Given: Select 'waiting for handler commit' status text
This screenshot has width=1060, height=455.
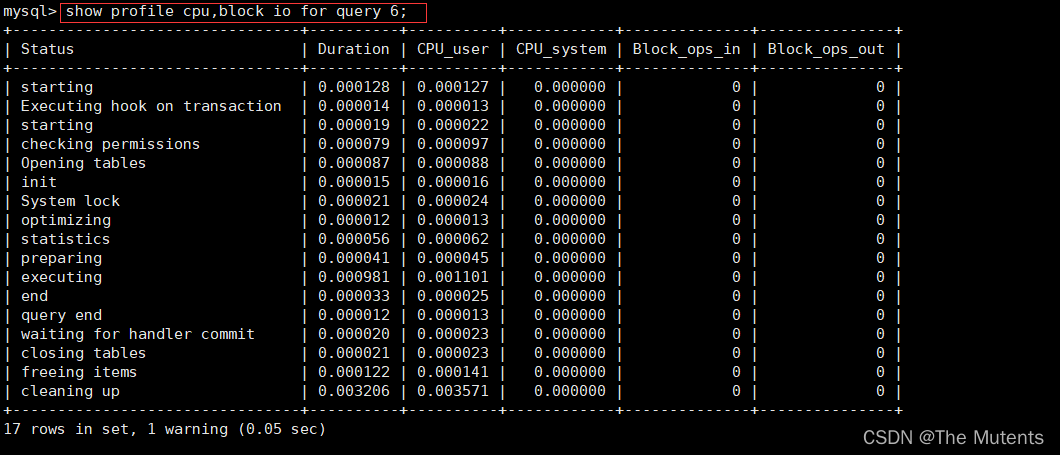Looking at the screenshot, I should [138, 334].
